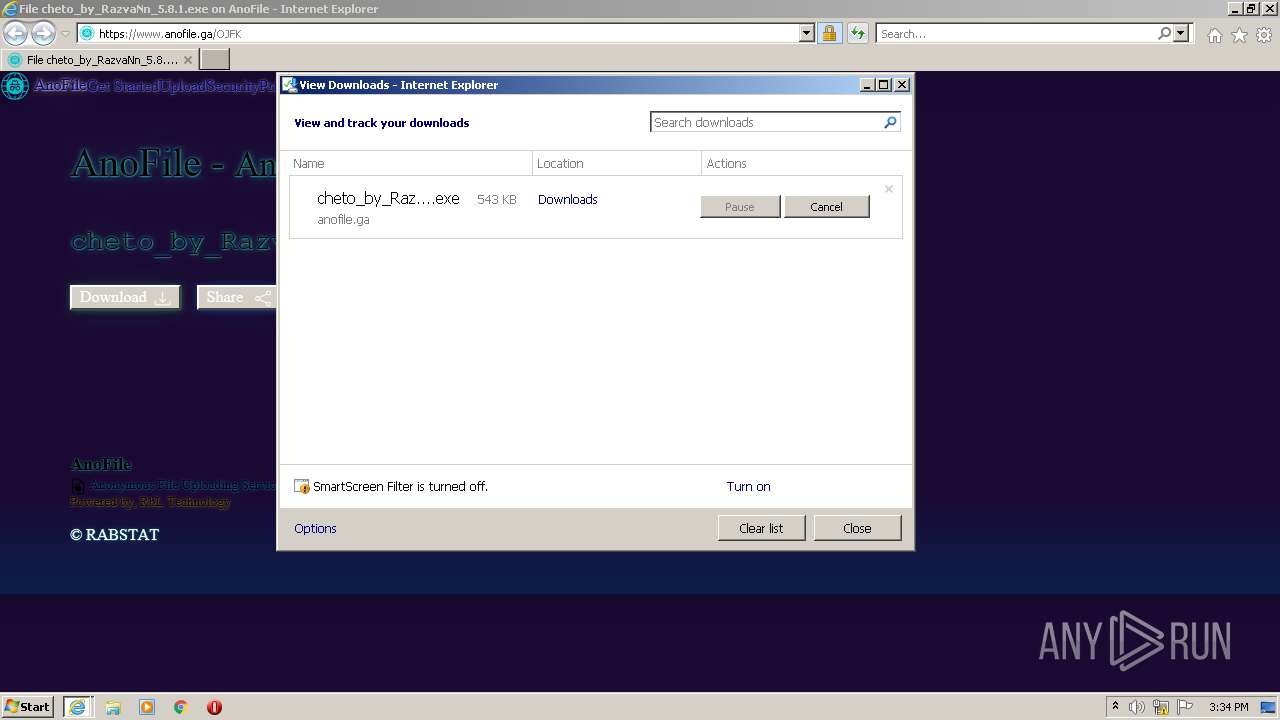The width and height of the screenshot is (1280, 720).
Task: Click the AnoFile logo icon in page header
Action: click(x=15, y=86)
